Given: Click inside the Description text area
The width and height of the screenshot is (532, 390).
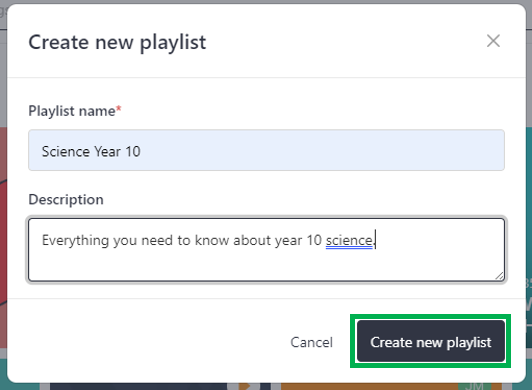Looking at the screenshot, I should (266, 250).
